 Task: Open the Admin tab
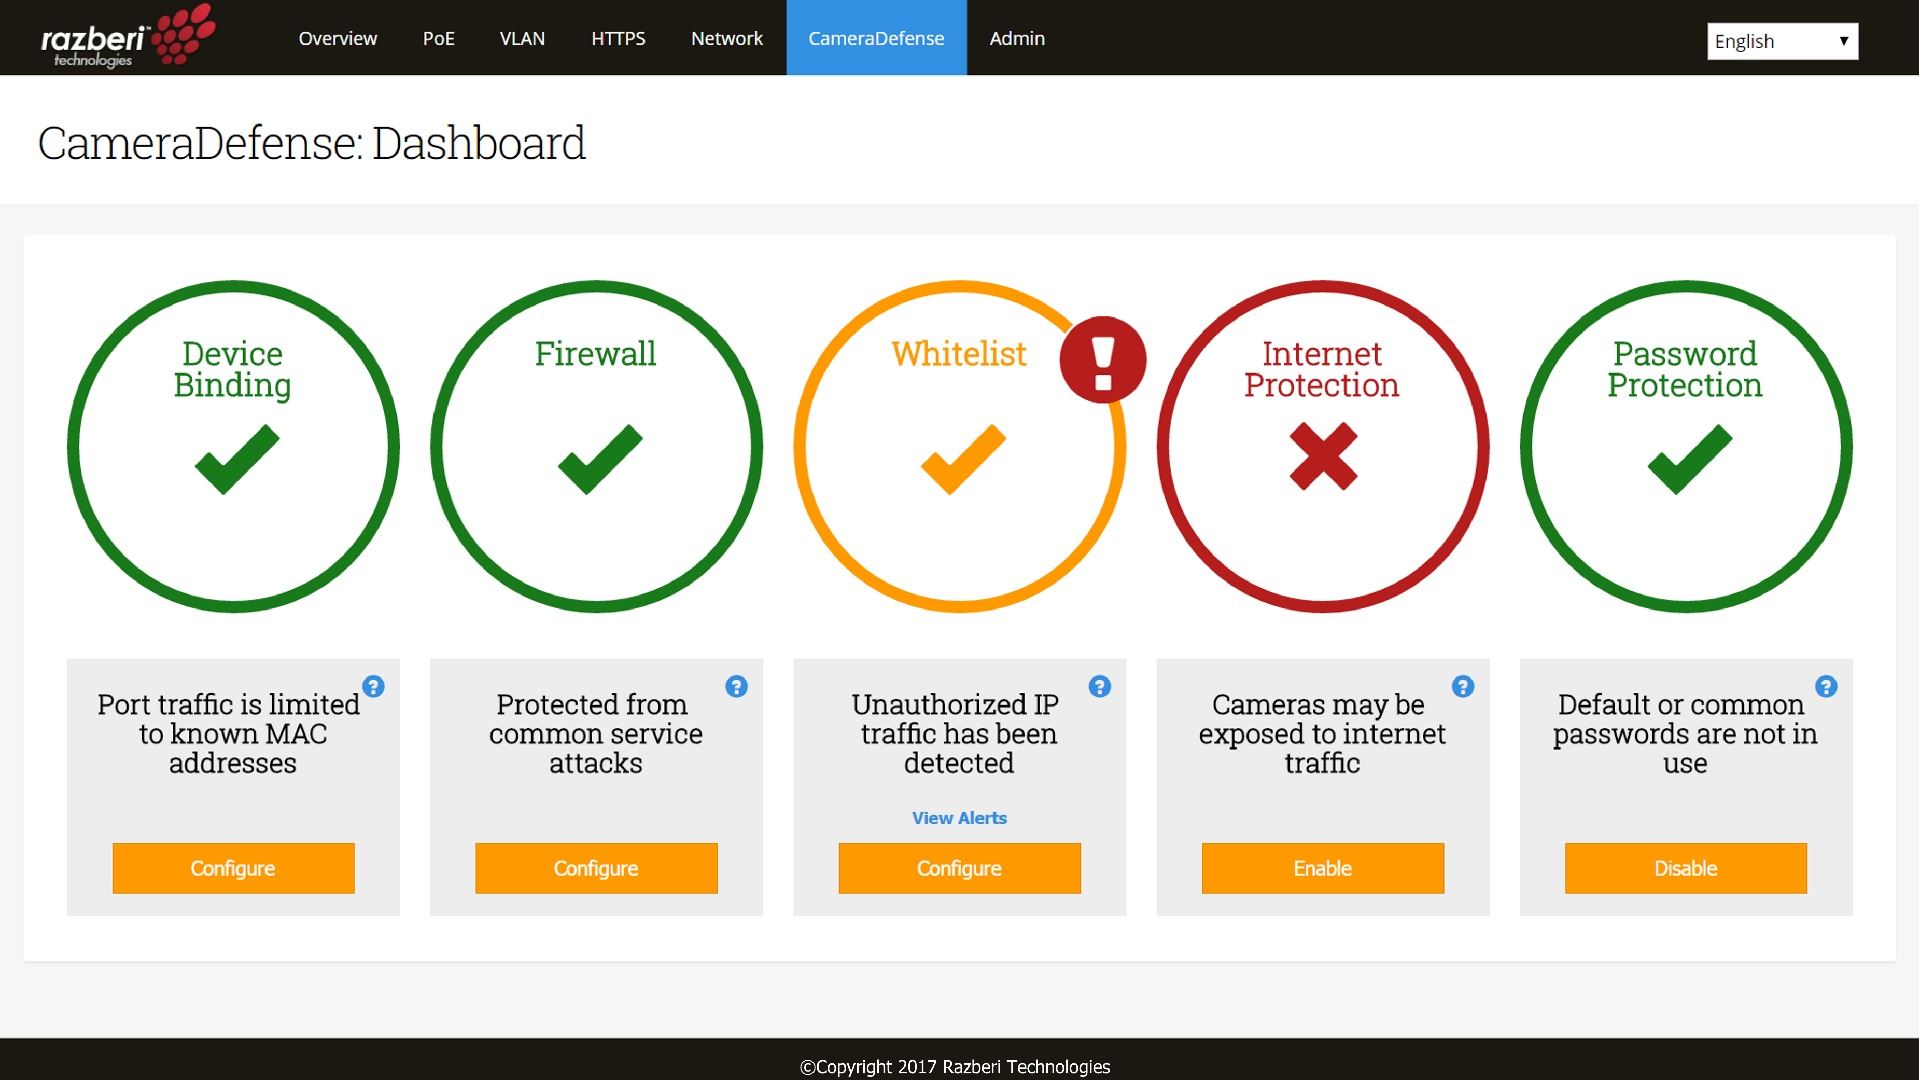tap(1017, 38)
